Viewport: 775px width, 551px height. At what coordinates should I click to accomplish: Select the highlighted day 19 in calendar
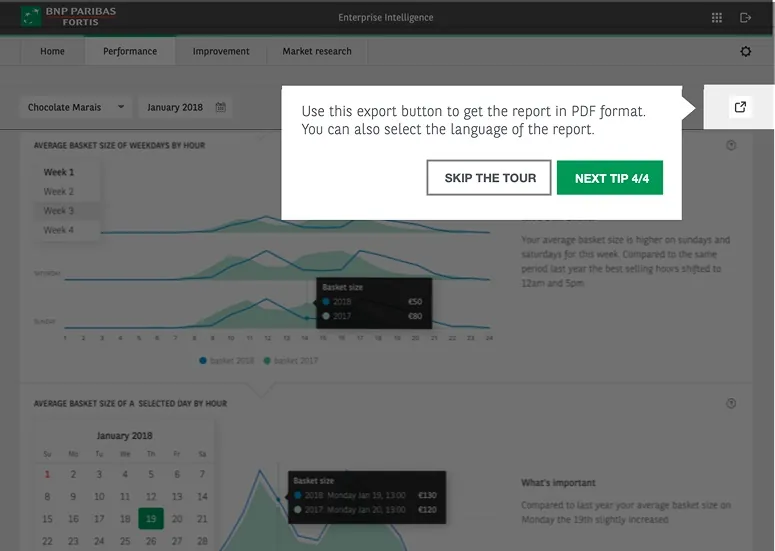point(151,519)
